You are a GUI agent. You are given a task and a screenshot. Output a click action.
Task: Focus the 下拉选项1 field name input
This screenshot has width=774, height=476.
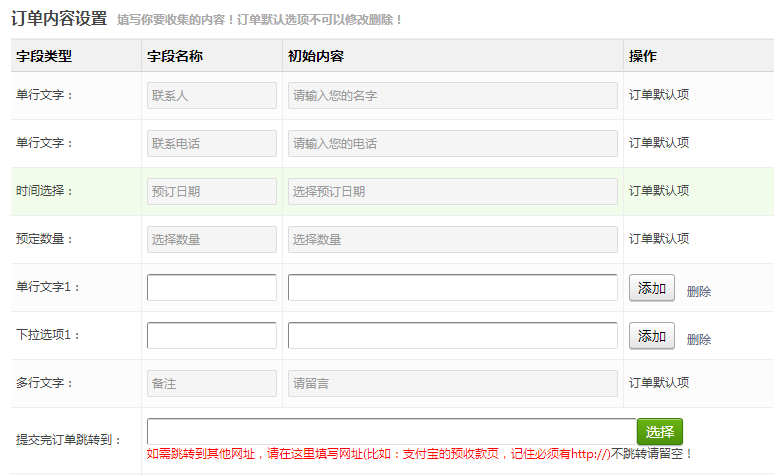click(212, 336)
